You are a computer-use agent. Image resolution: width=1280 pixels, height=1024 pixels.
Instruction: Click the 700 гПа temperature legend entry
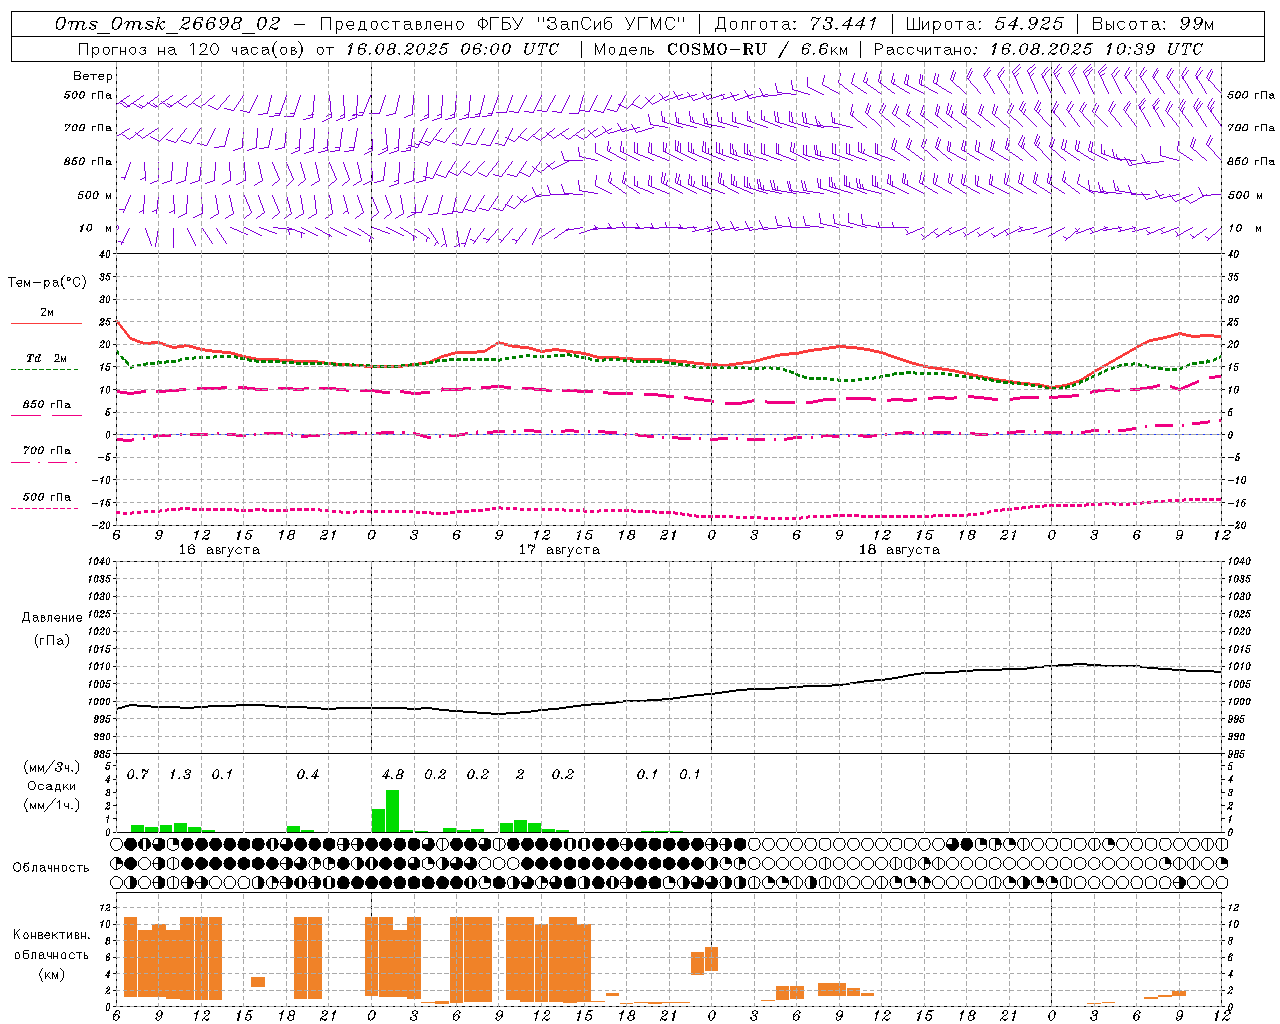coord(47,450)
